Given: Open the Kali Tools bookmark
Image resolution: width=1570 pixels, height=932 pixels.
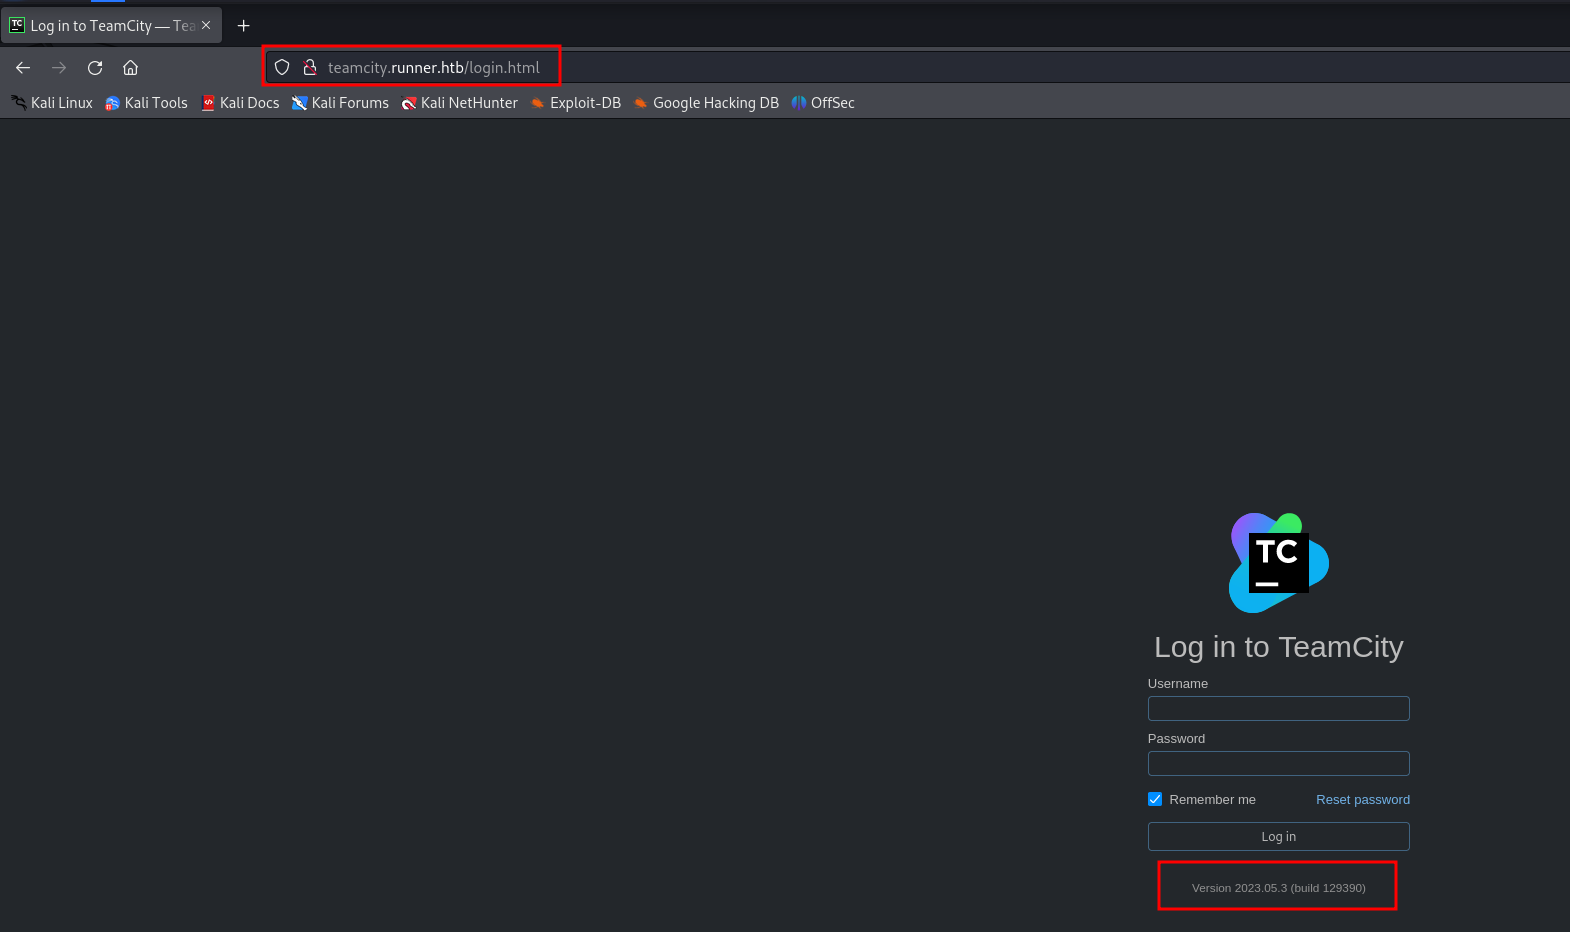Looking at the screenshot, I should [x=146, y=103].
